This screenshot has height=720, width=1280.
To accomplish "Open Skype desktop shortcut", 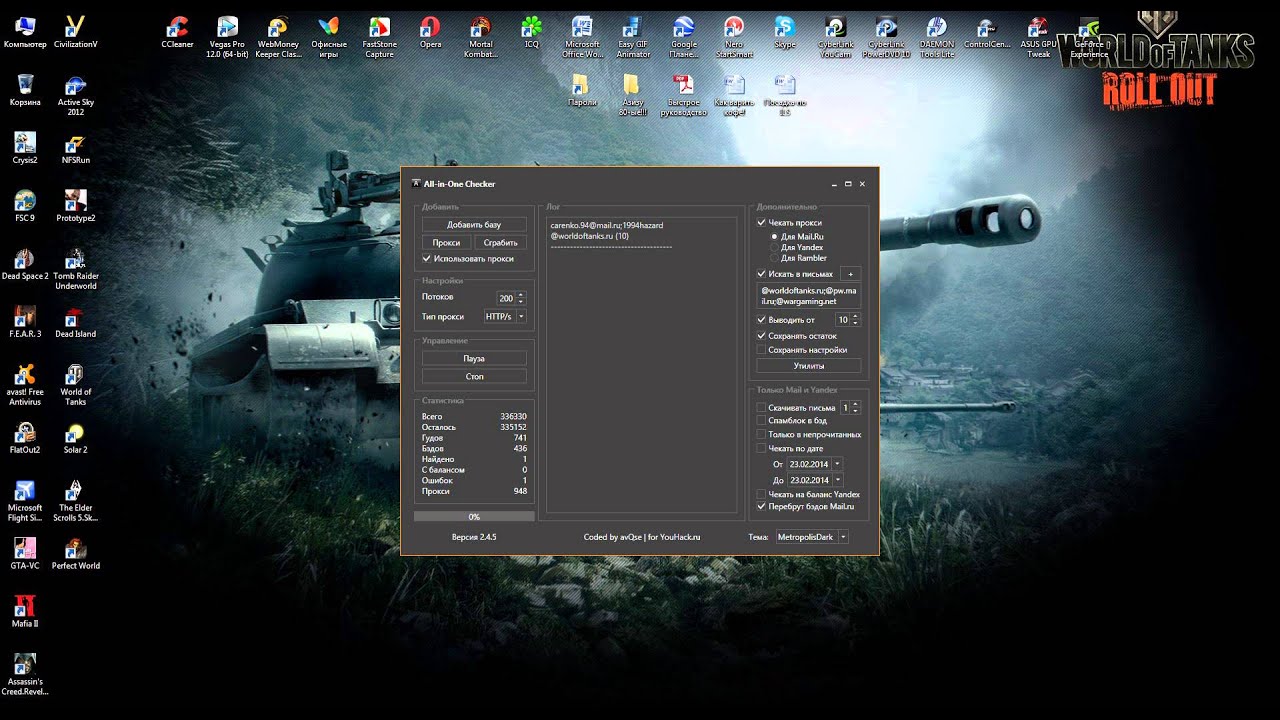I will (785, 33).
